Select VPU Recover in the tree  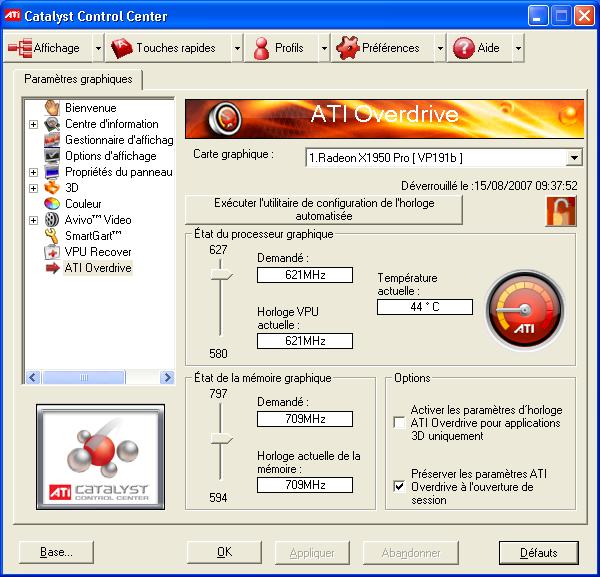coord(98,252)
